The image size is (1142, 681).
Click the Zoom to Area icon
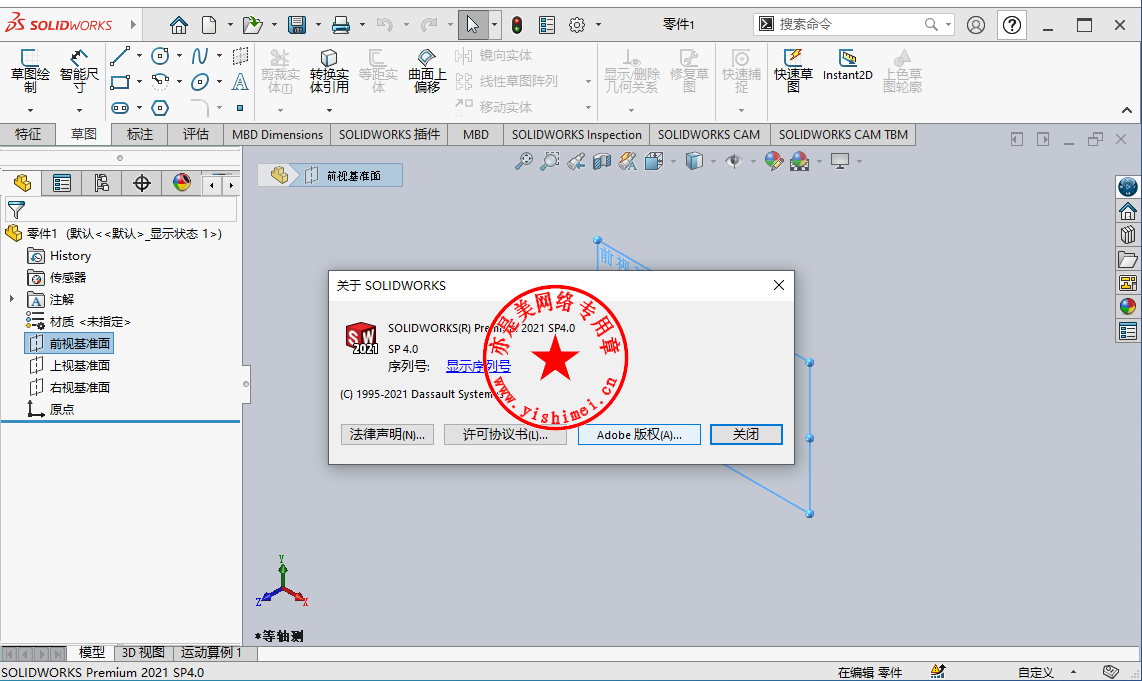pyautogui.click(x=550, y=161)
